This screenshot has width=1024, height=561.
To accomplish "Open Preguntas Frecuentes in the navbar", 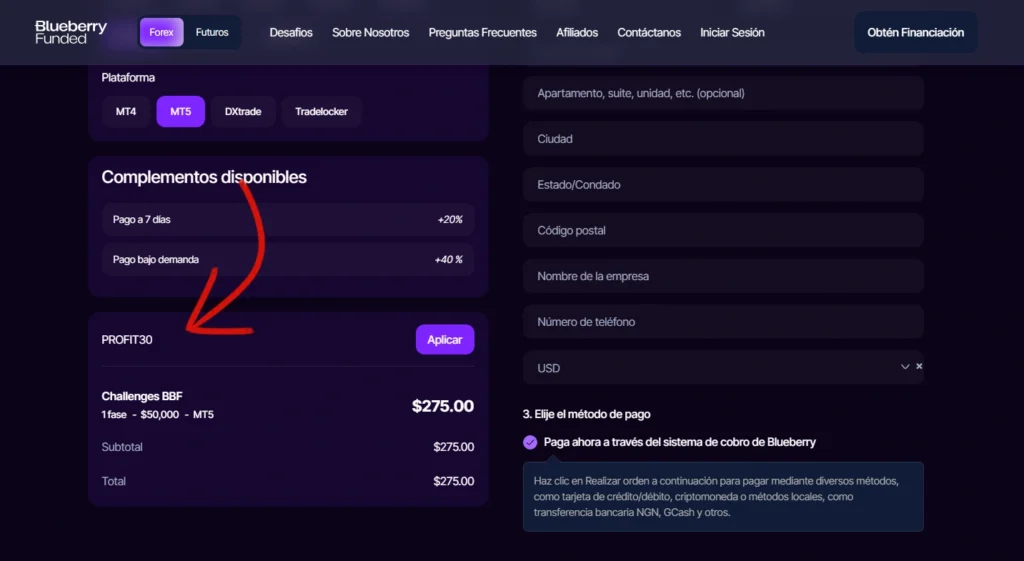I will [482, 33].
